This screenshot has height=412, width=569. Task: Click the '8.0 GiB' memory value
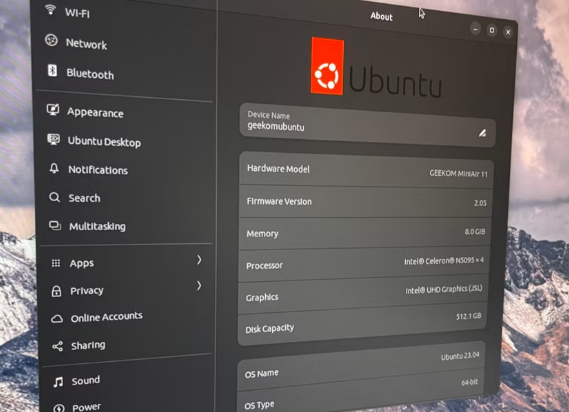475,232
